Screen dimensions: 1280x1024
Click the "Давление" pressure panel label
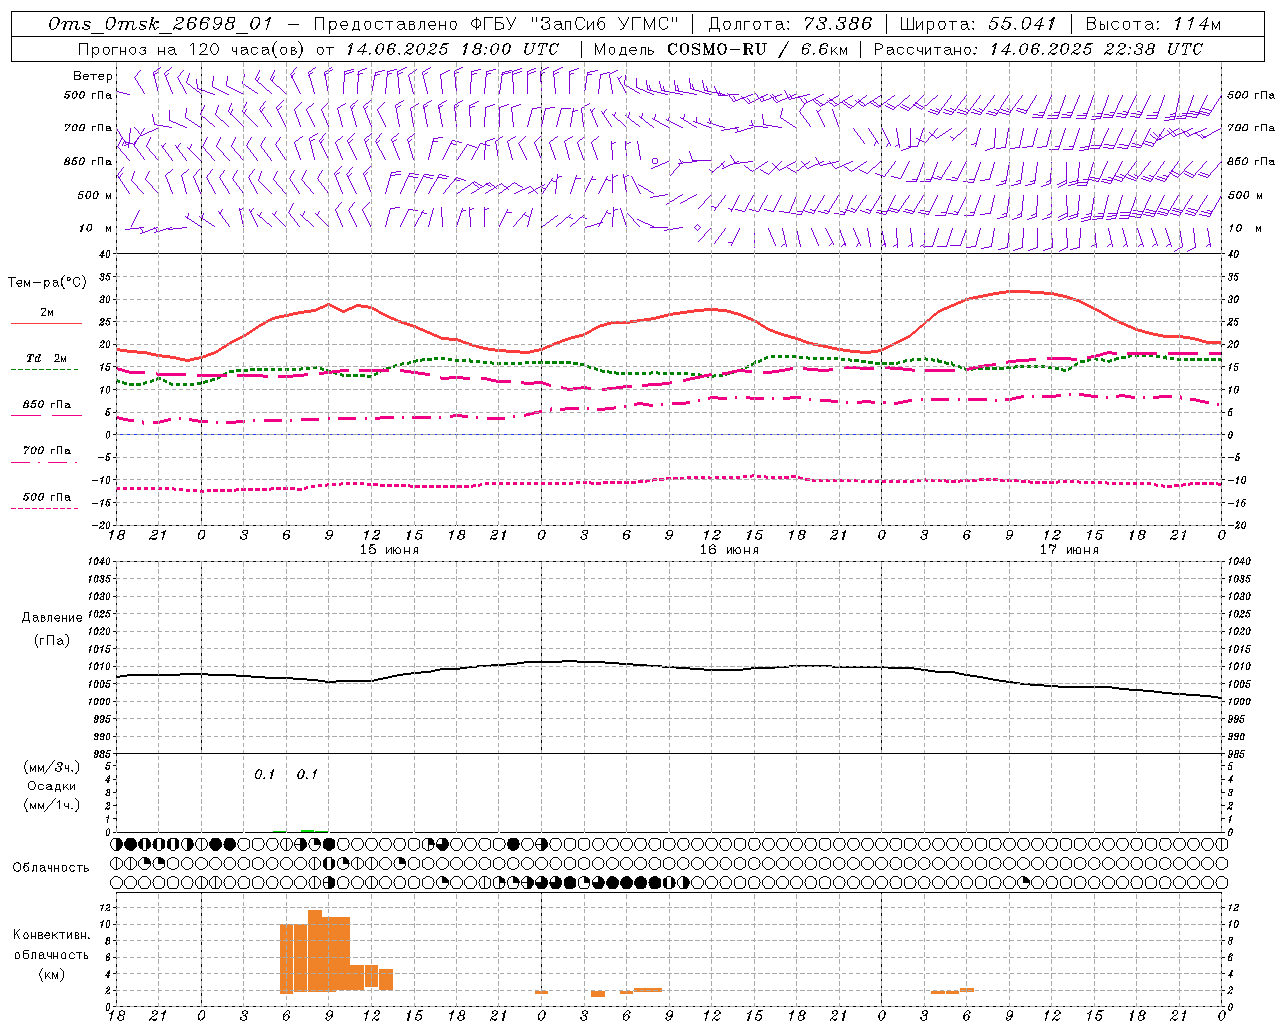(52, 618)
